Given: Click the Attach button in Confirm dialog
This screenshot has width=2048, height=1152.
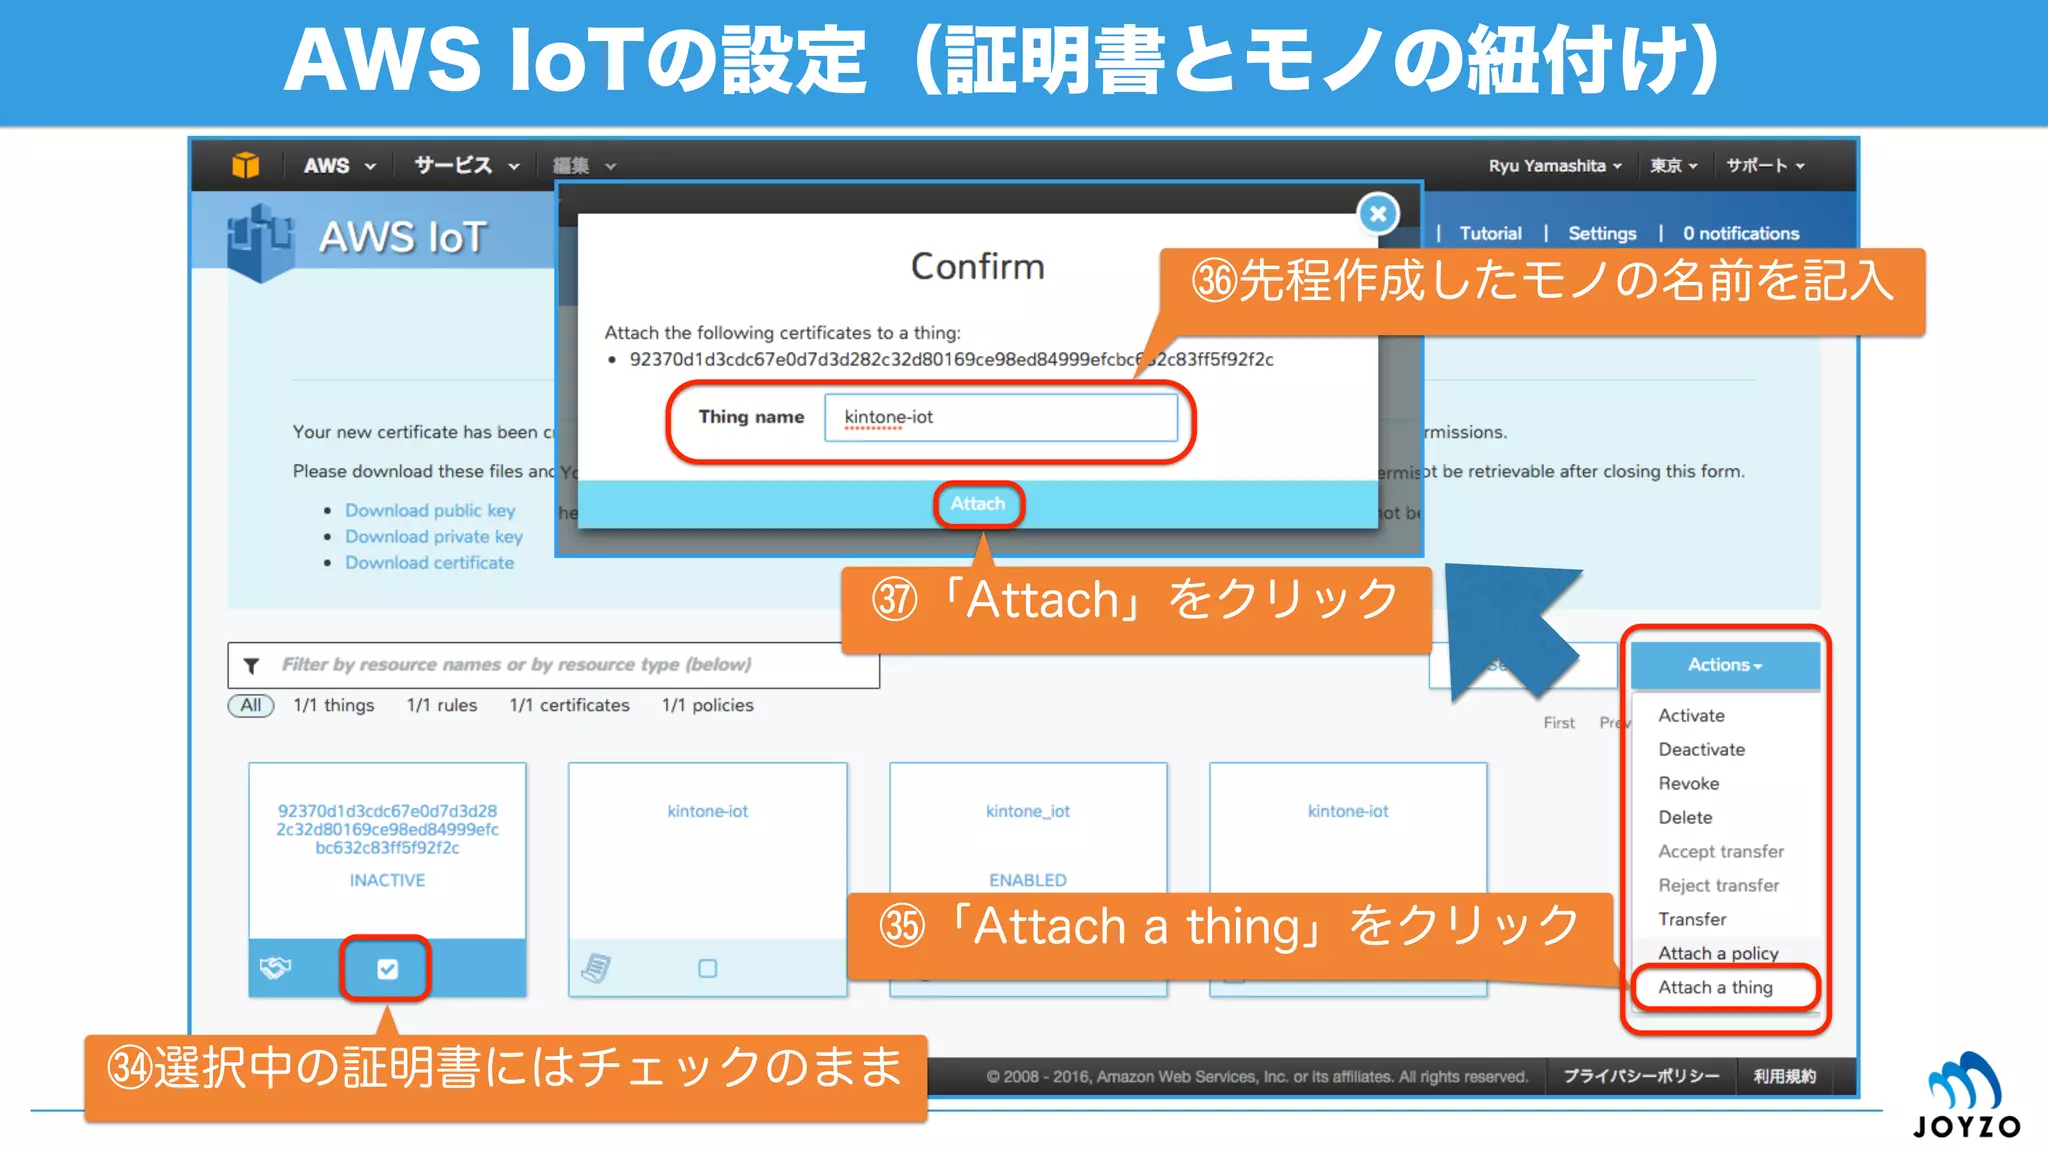Looking at the screenshot, I should [x=977, y=504].
